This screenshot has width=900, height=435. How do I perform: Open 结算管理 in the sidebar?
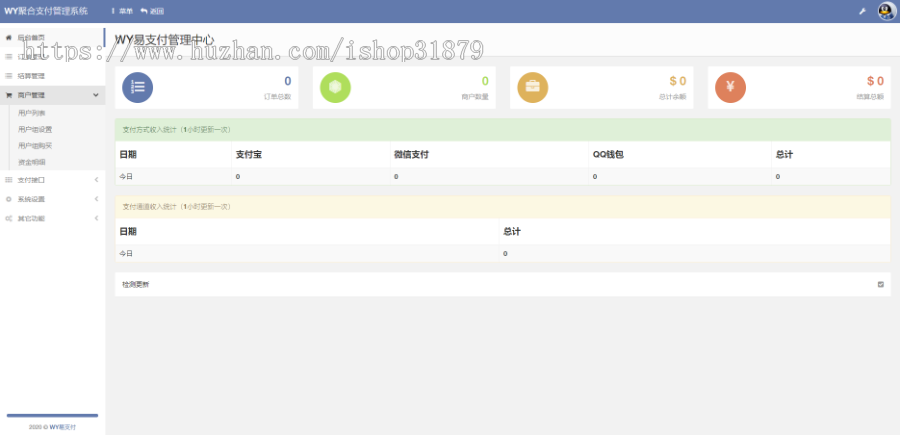coord(31,75)
